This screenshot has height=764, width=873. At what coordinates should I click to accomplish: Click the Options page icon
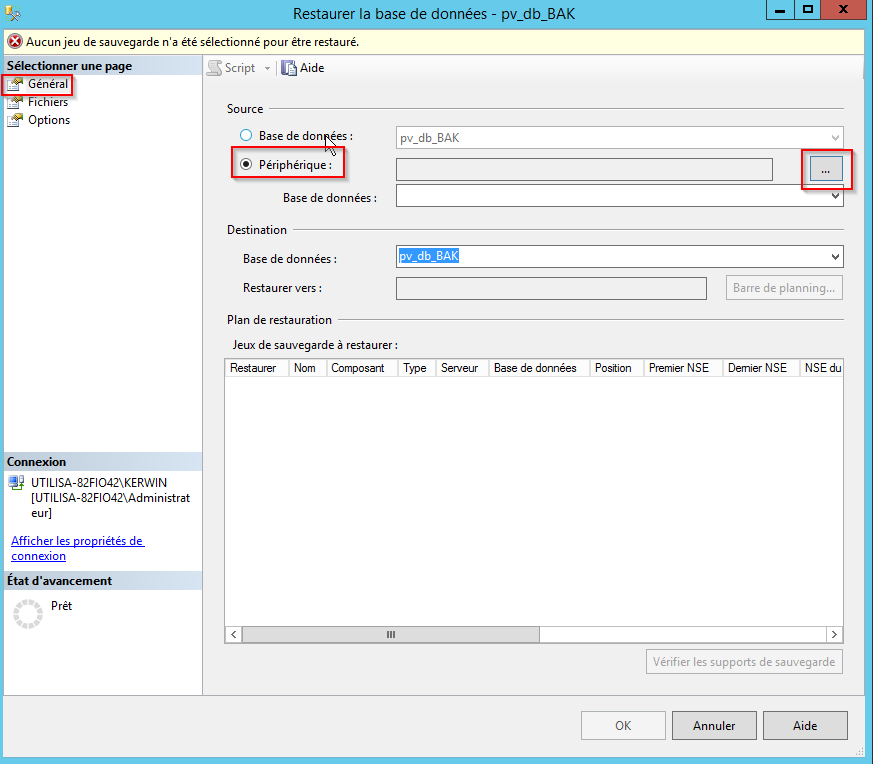click(15, 120)
